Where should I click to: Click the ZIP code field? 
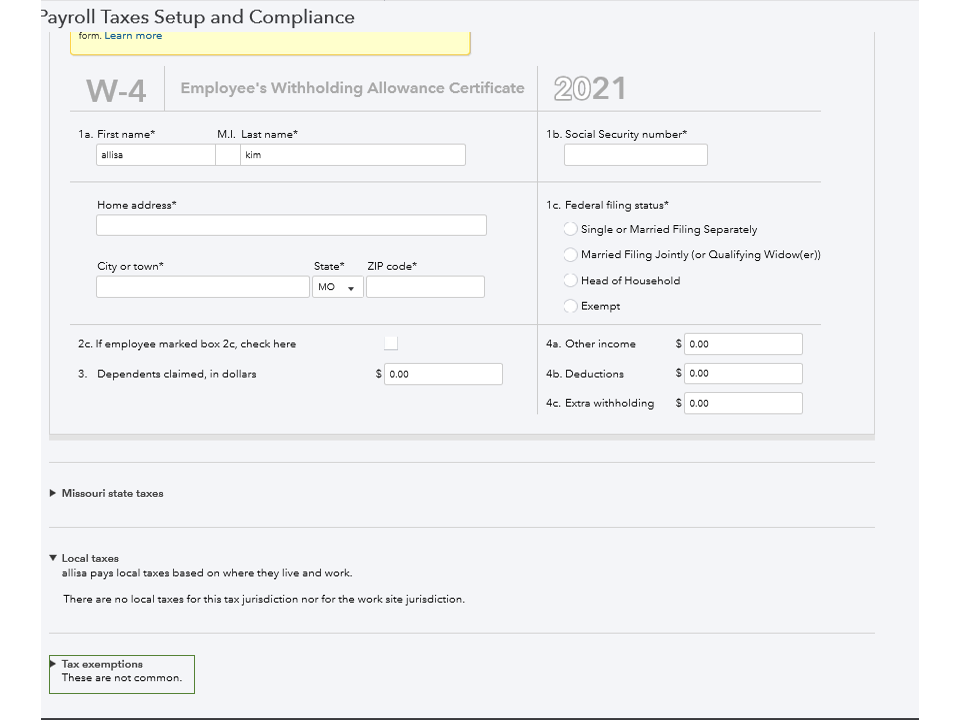tap(425, 287)
